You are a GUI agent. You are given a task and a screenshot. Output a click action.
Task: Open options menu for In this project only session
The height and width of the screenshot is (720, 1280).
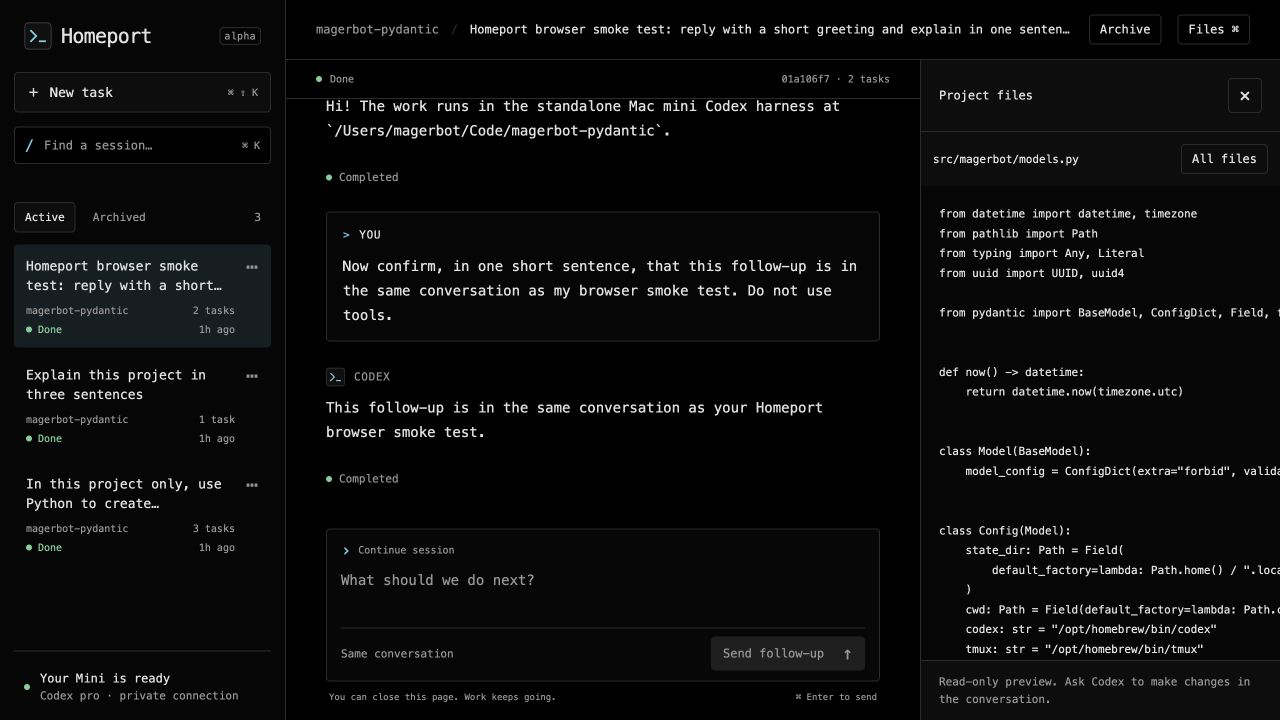click(x=252, y=485)
